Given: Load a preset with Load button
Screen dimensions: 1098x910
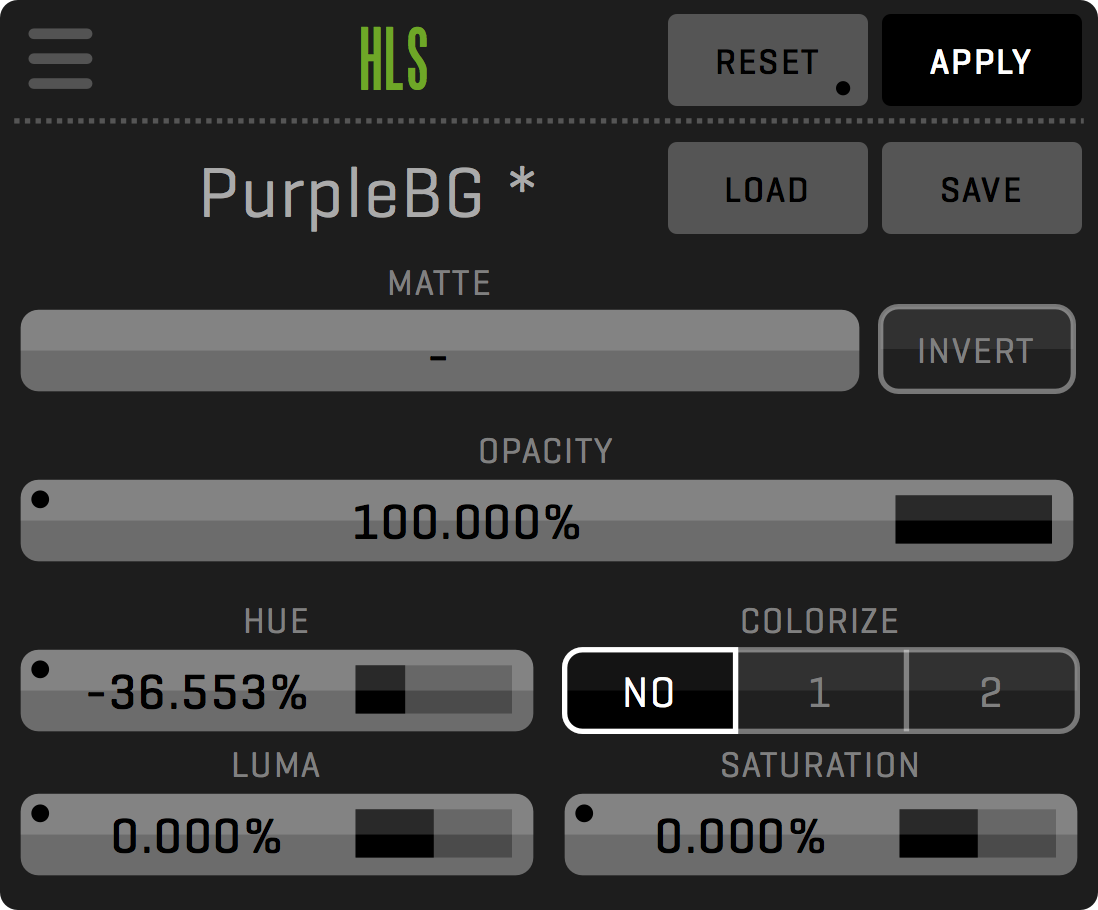Looking at the screenshot, I should [x=767, y=188].
